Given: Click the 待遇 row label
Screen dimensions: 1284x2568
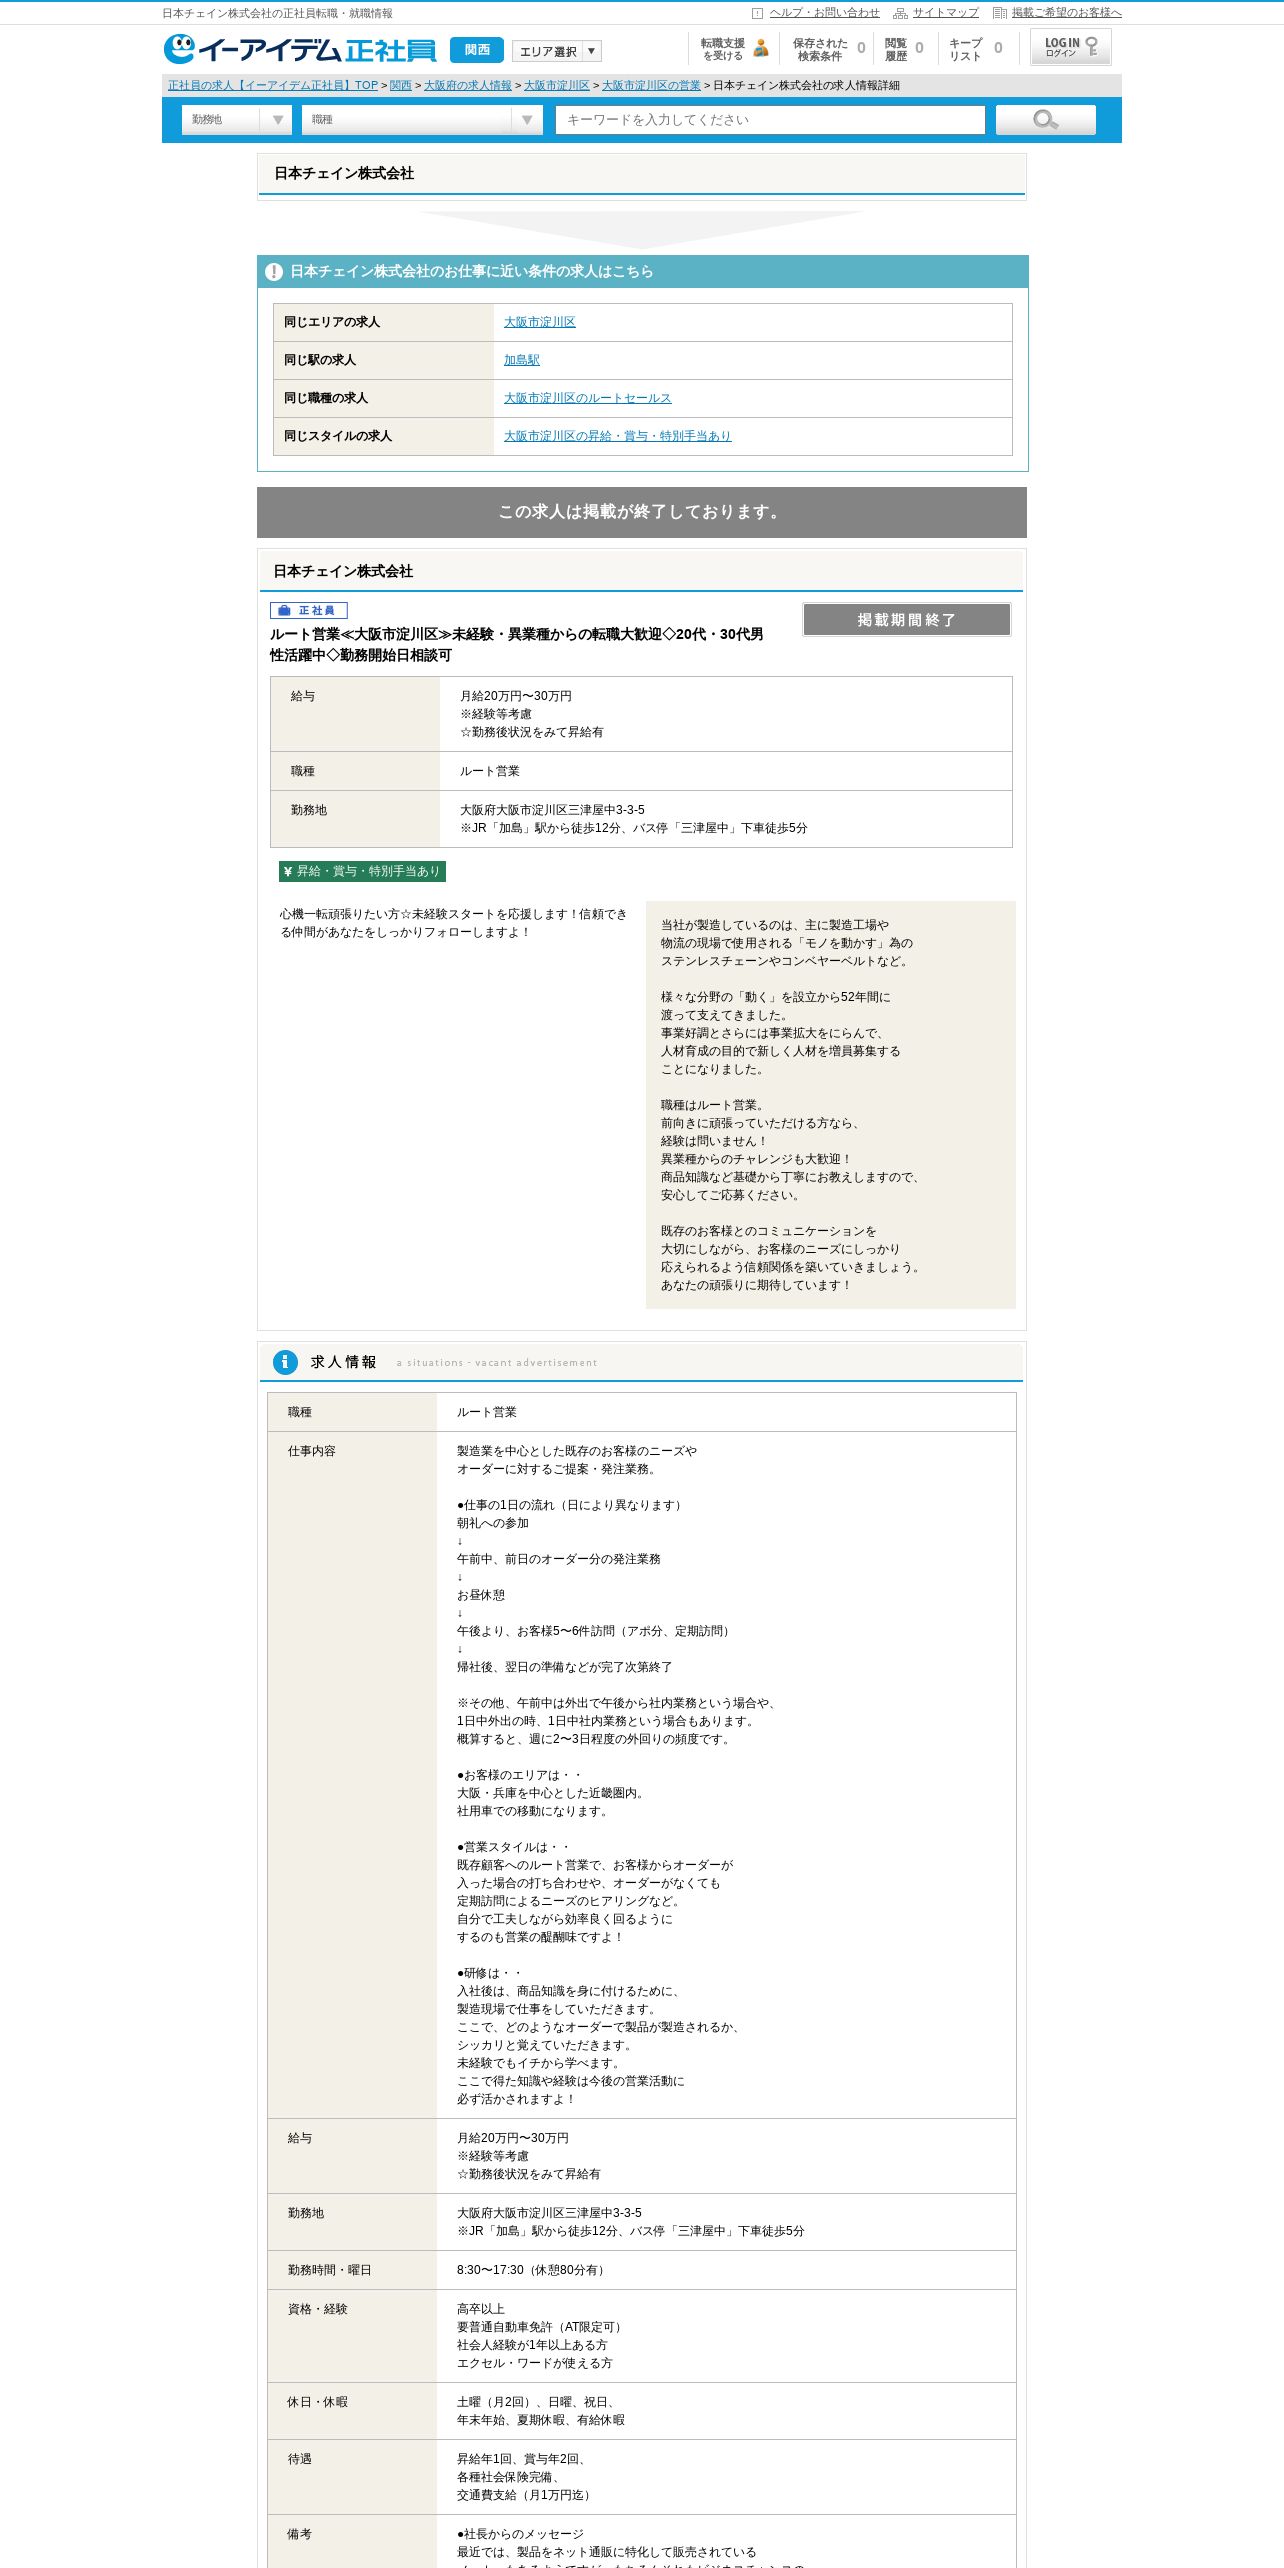Looking at the screenshot, I should click(x=300, y=2459).
